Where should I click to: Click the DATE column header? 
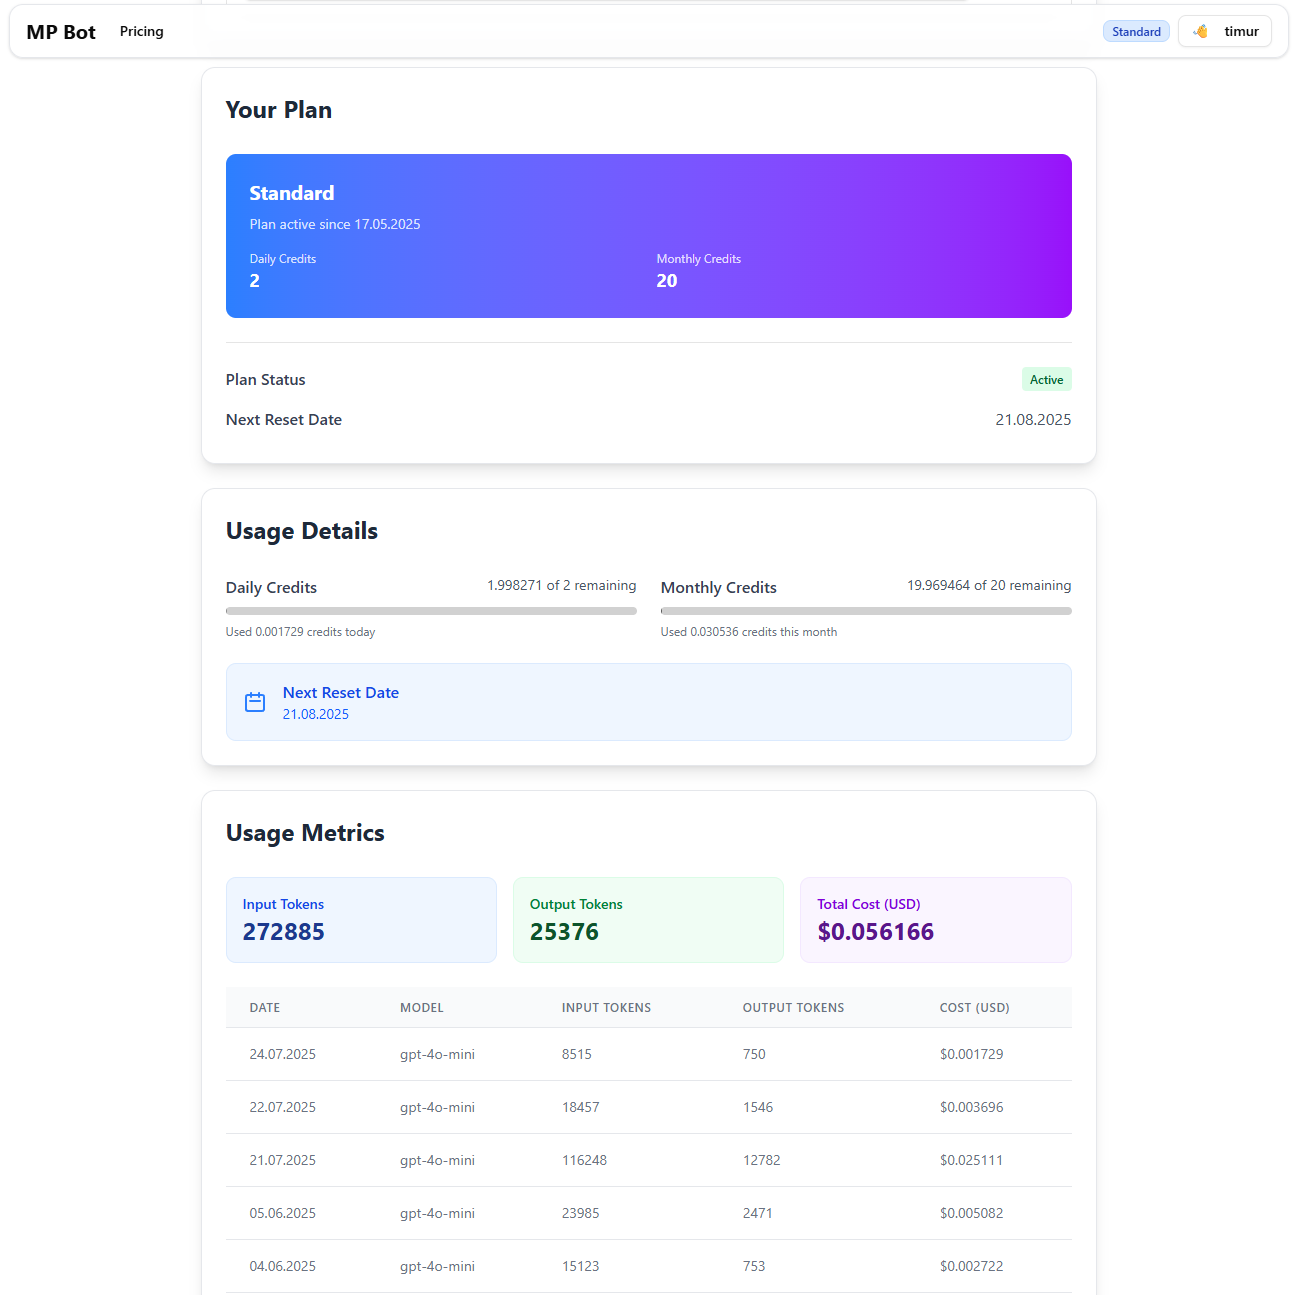(x=265, y=1008)
